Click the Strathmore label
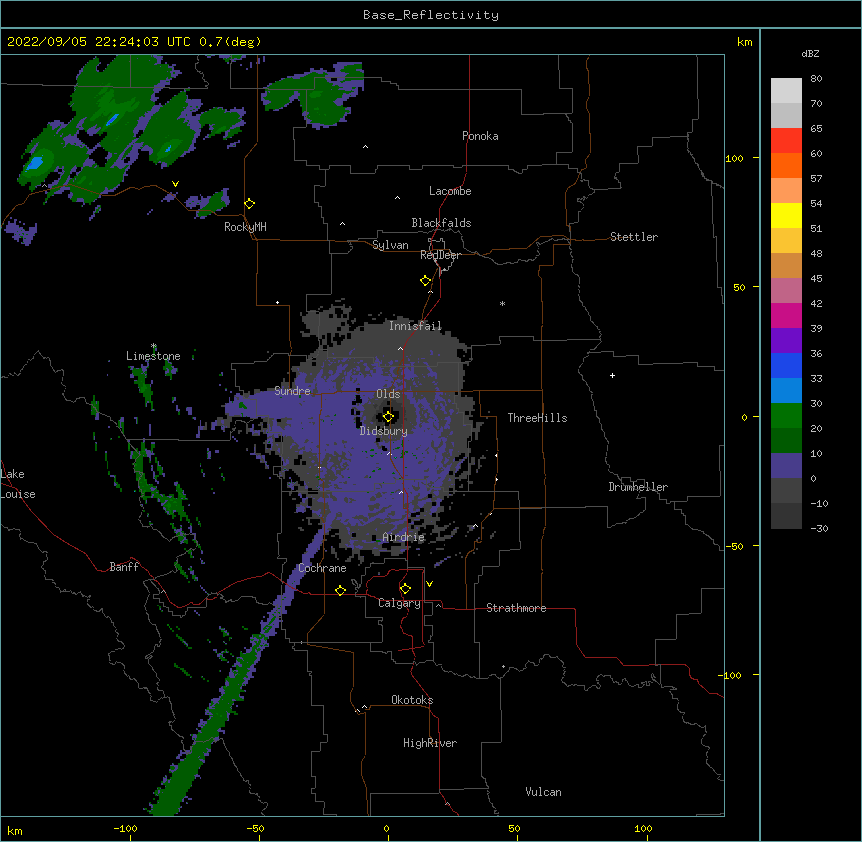The height and width of the screenshot is (842, 862). 516,608
